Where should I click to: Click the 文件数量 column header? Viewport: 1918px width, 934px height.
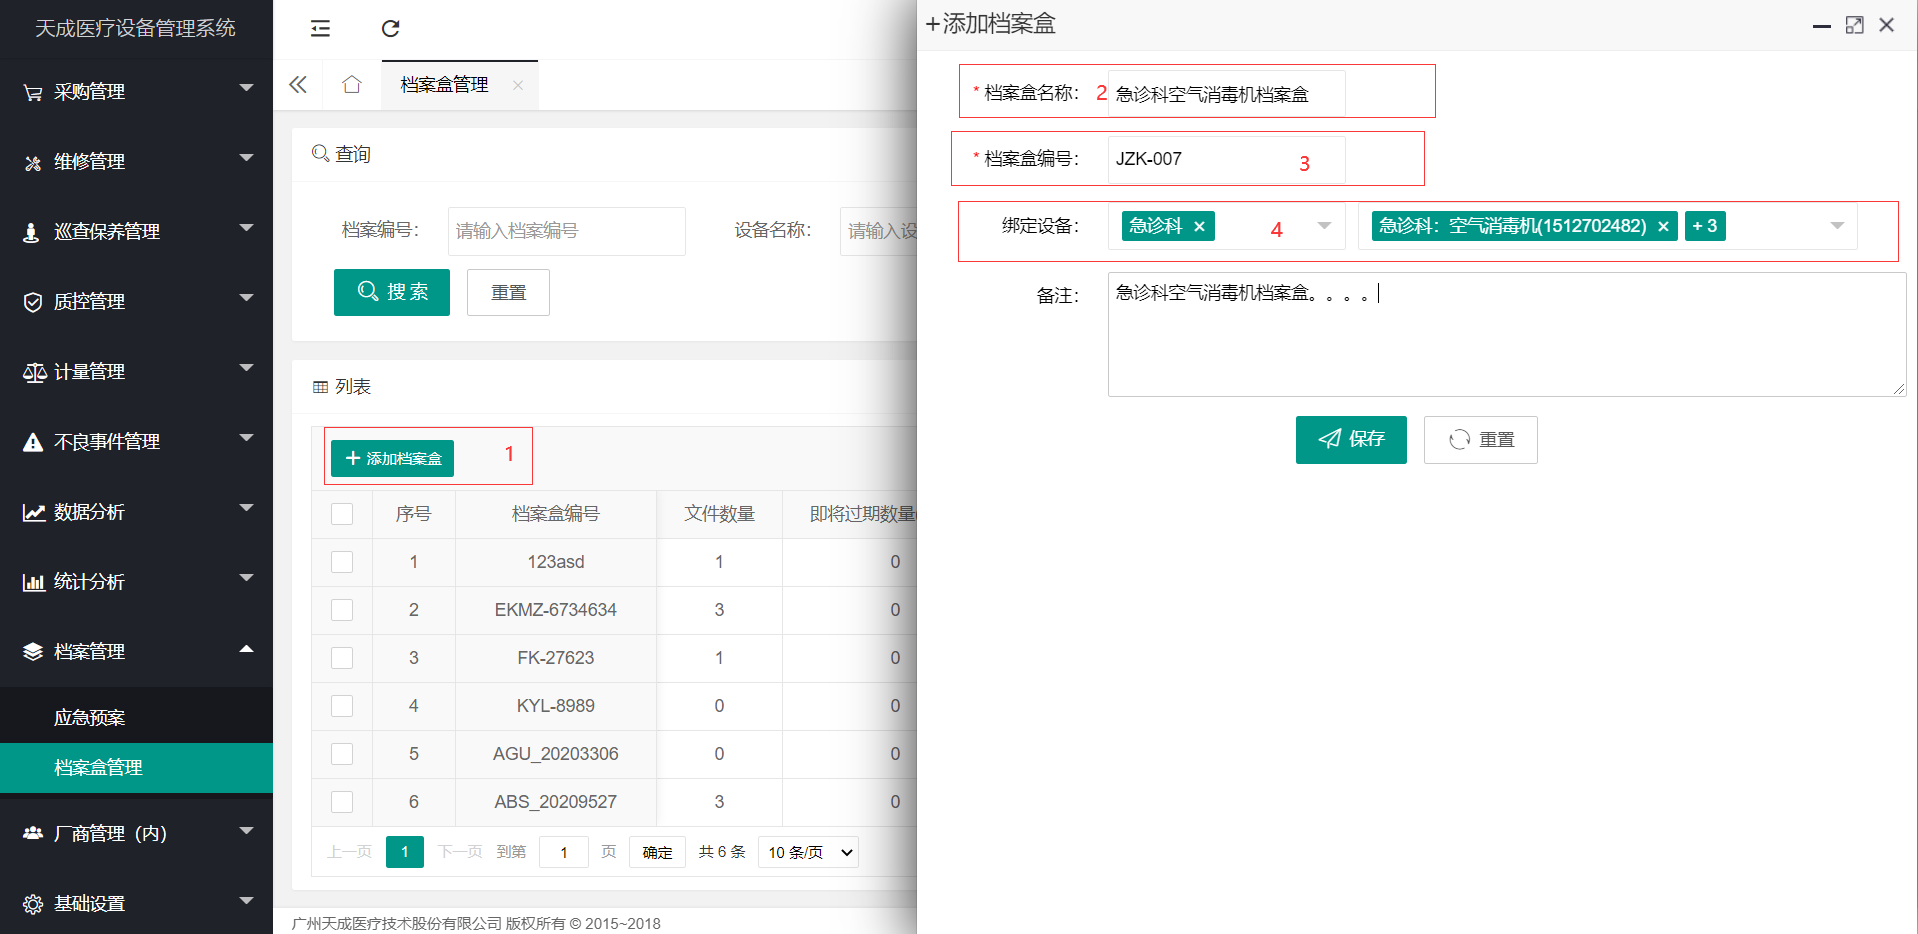719,514
